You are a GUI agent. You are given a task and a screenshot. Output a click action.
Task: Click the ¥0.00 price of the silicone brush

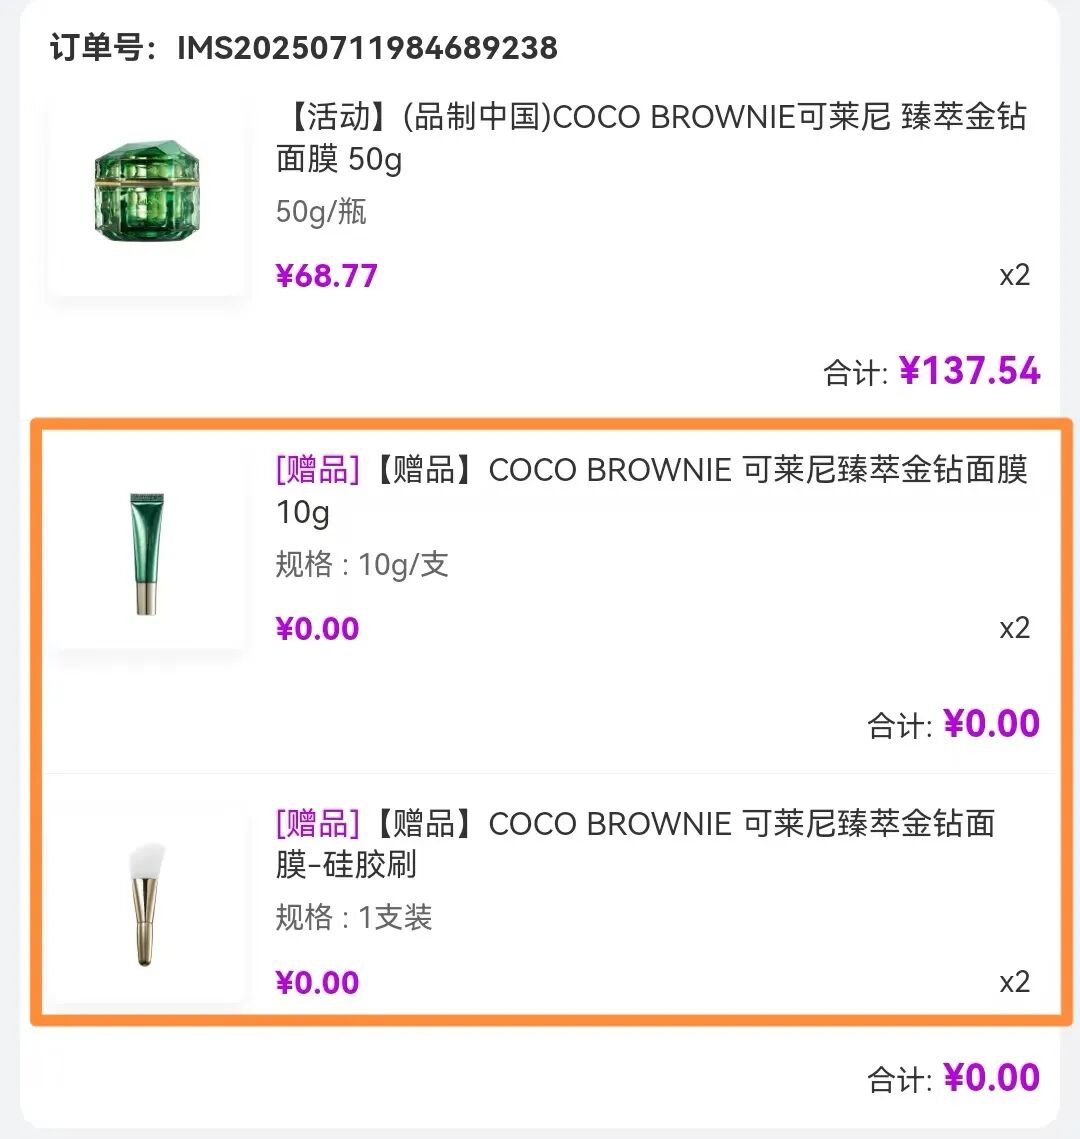tap(317, 983)
